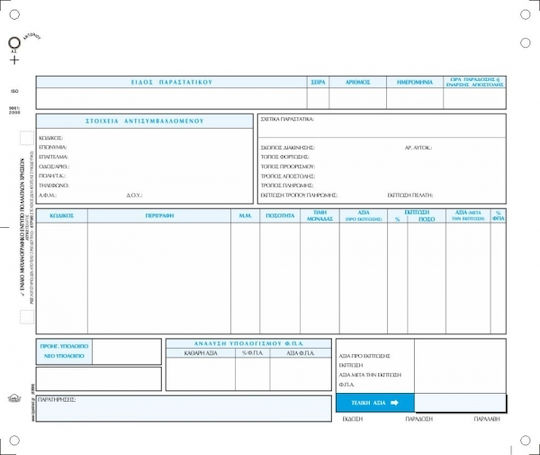Image resolution: width=540 pixels, height=455 pixels.
Task: Click the ΤΟΠΟΣ ΦΟΡΤΩΣΗΣ: label
Action: [x=285, y=157]
